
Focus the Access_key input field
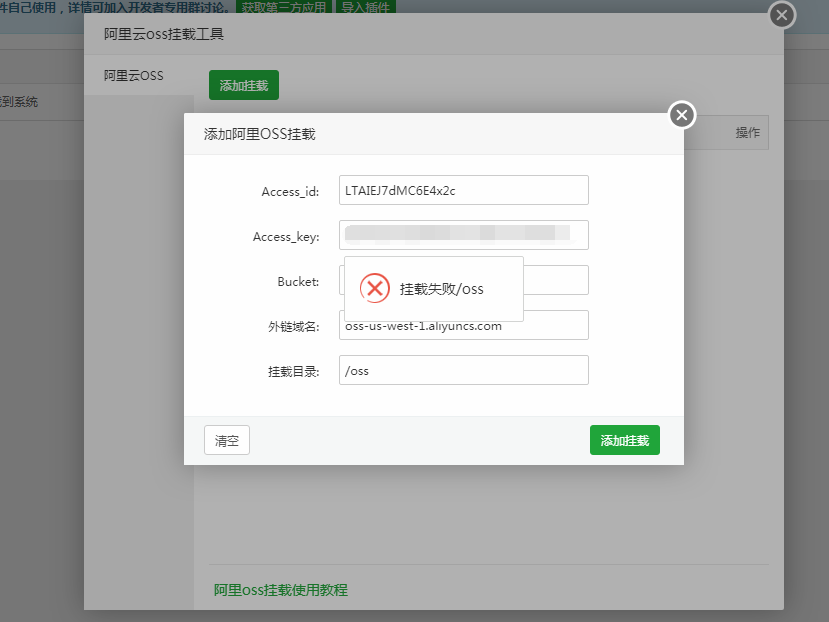click(464, 235)
